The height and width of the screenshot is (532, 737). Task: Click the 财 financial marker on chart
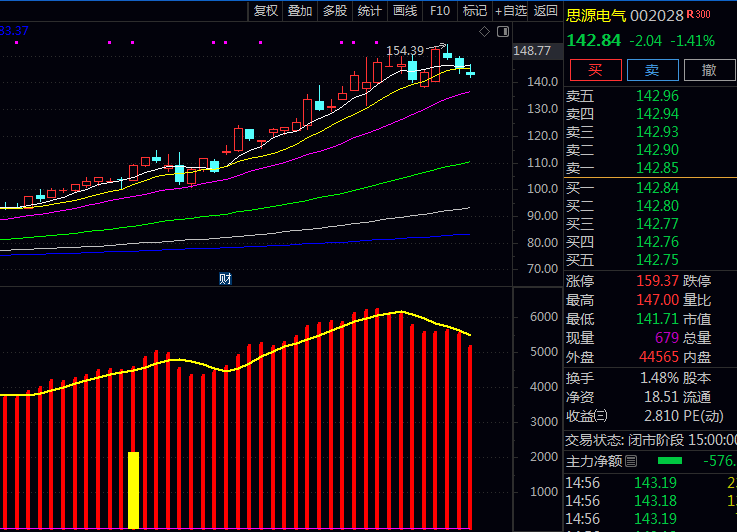coord(225,279)
